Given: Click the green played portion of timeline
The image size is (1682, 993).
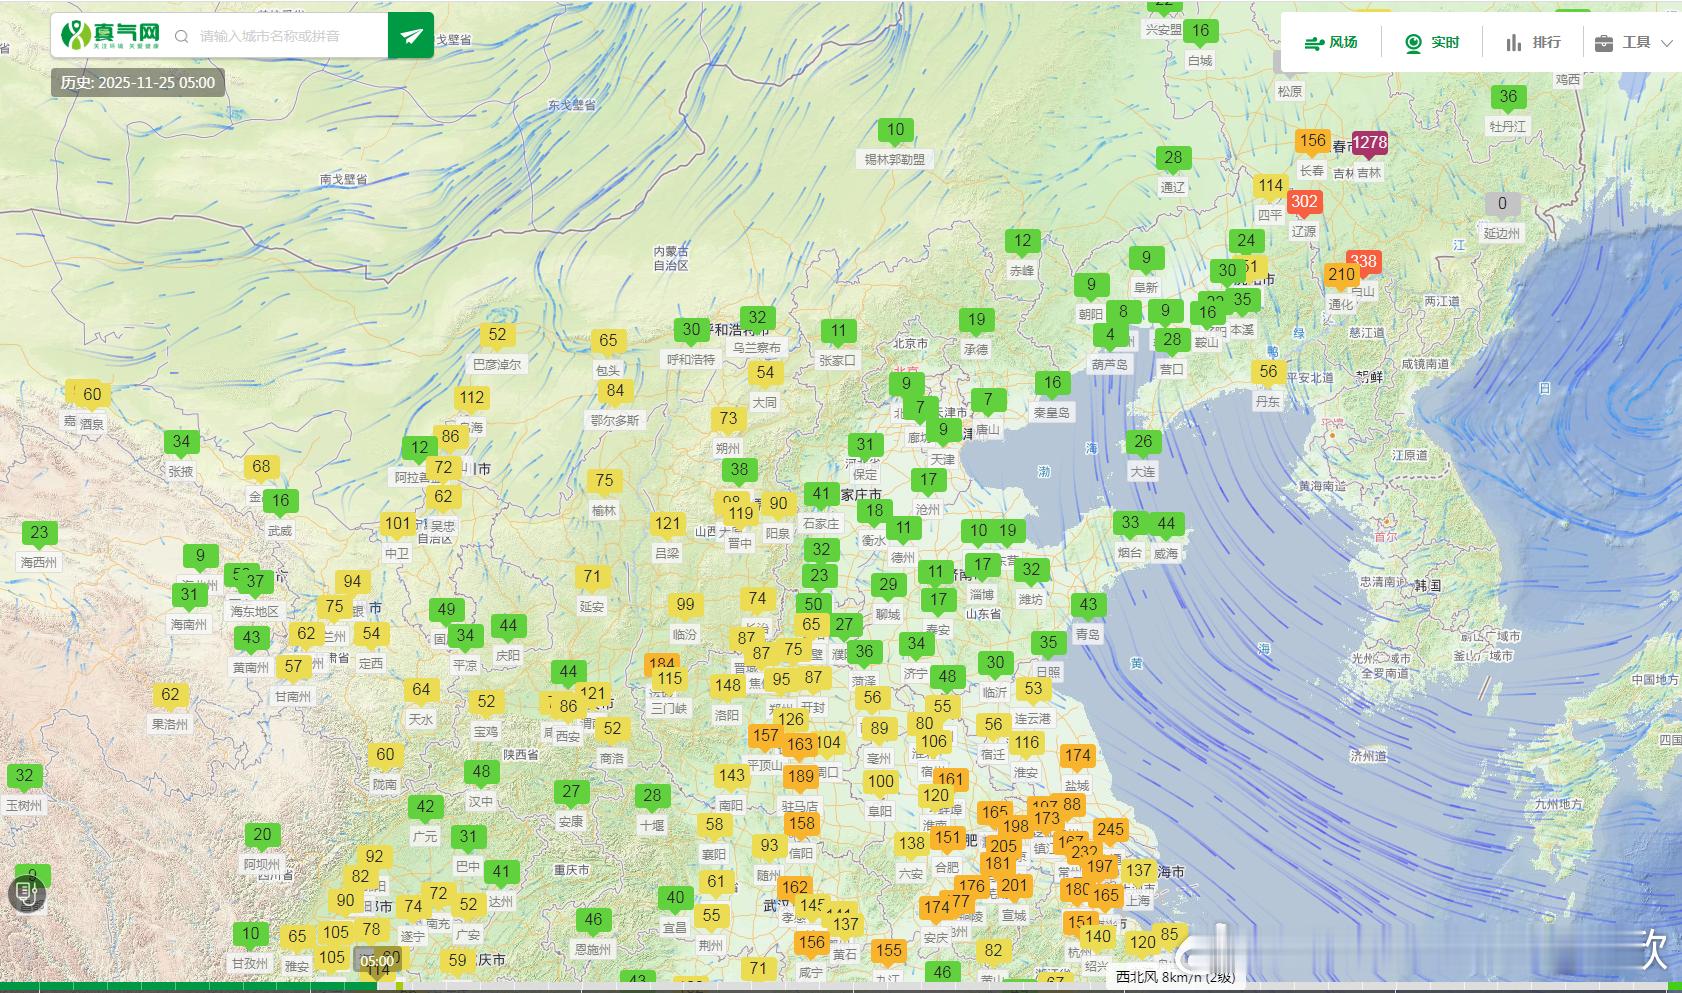Looking at the screenshot, I should pos(188,988).
